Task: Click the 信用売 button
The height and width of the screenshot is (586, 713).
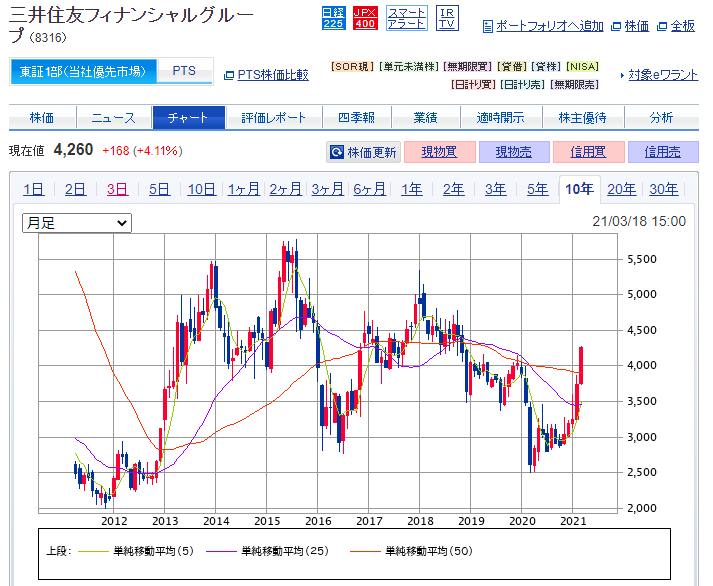Action: tap(663, 152)
